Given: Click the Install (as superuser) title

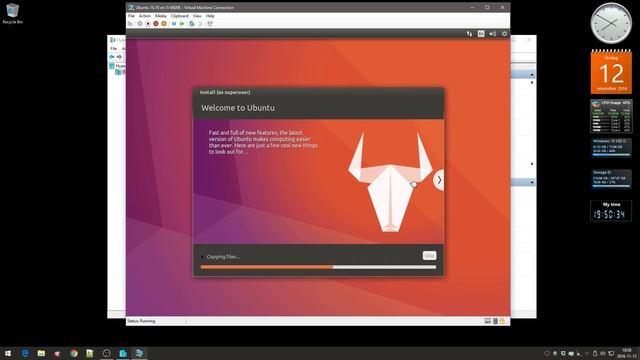Looking at the screenshot, I should [225, 92].
